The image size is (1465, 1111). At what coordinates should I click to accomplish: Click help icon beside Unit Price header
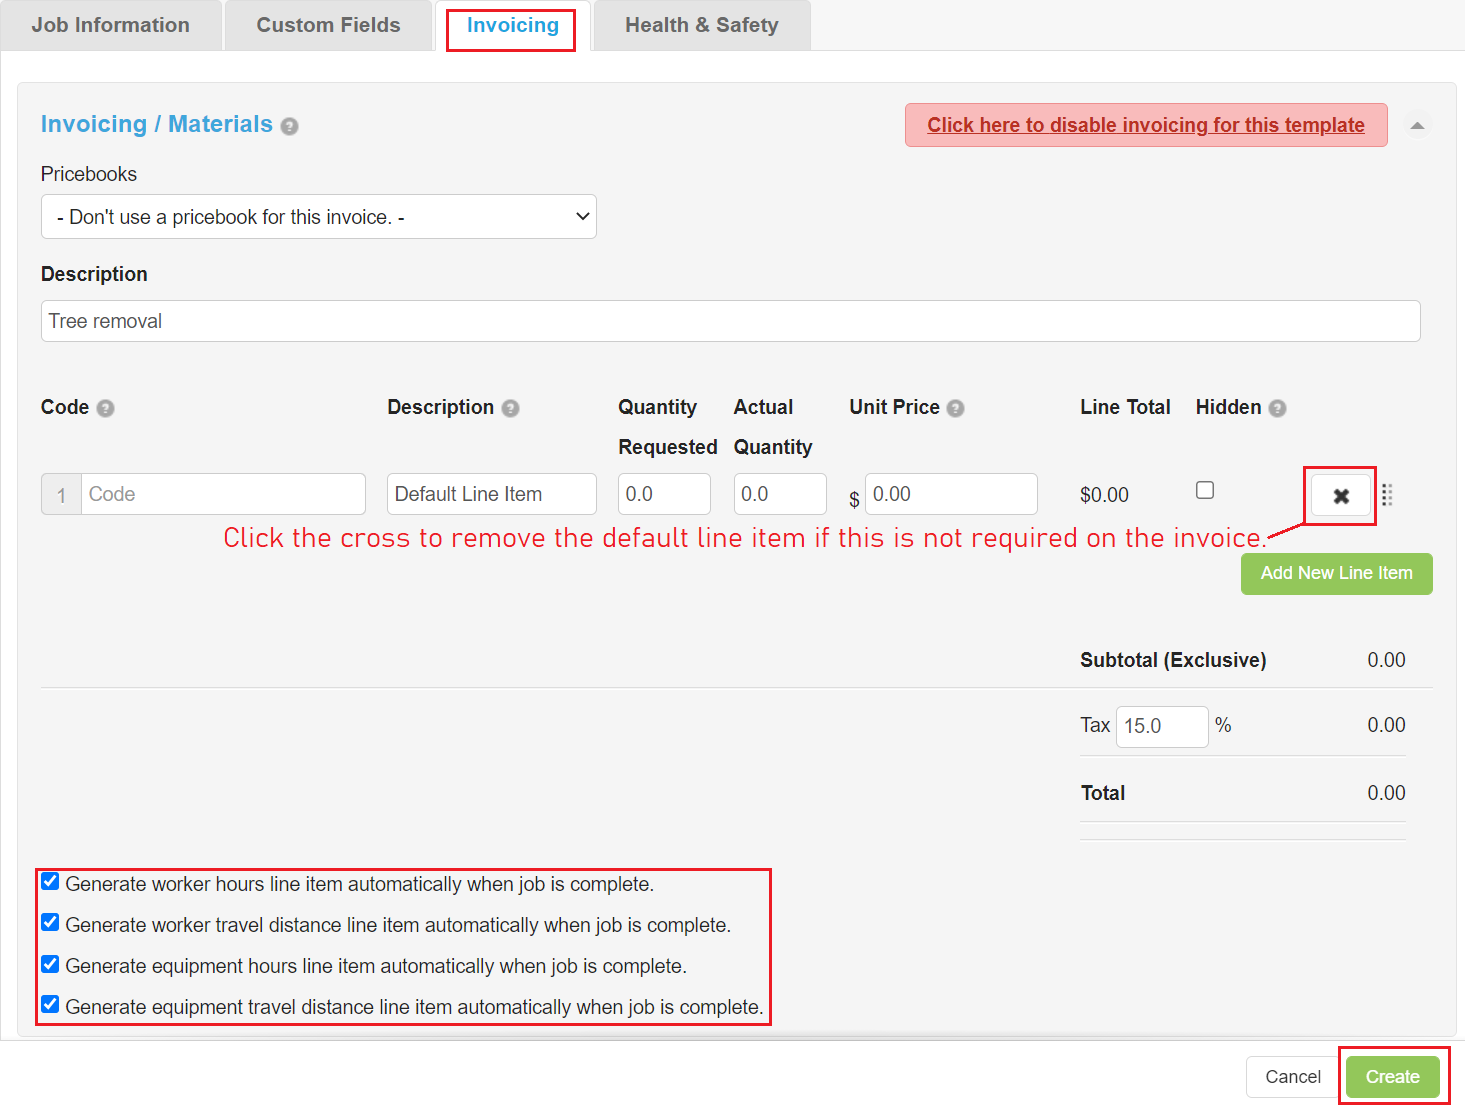point(955,408)
